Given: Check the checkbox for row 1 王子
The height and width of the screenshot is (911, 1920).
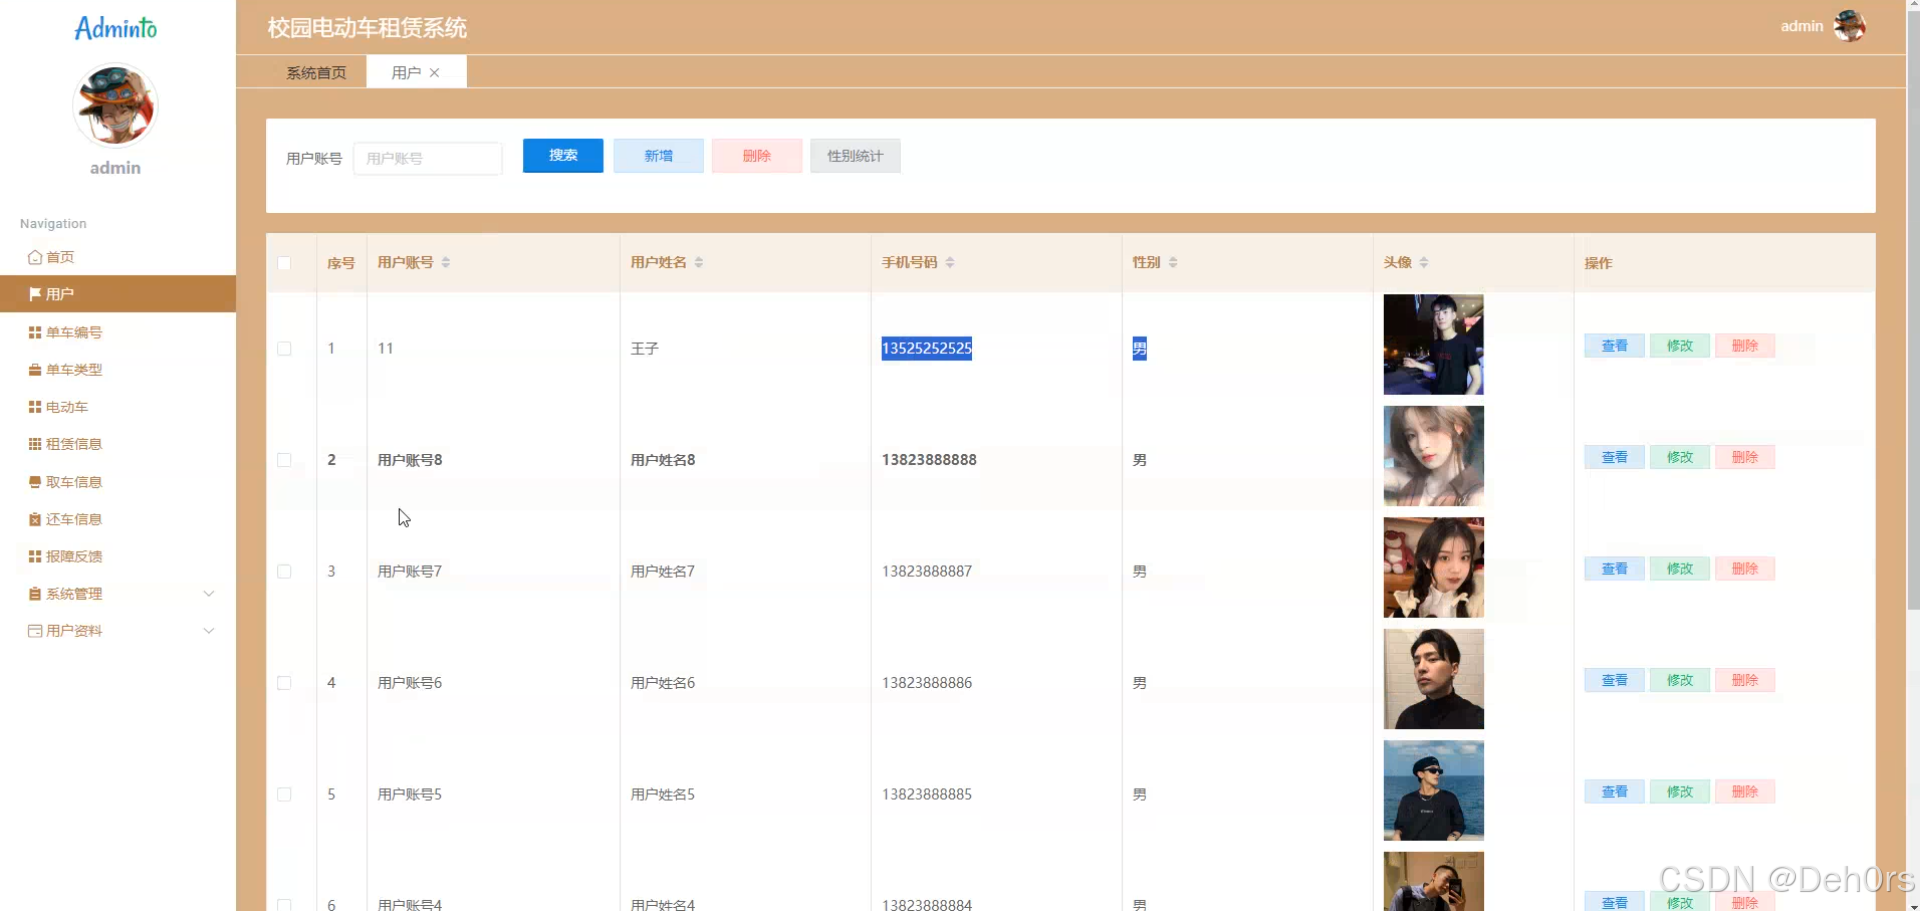Looking at the screenshot, I should [x=284, y=348].
